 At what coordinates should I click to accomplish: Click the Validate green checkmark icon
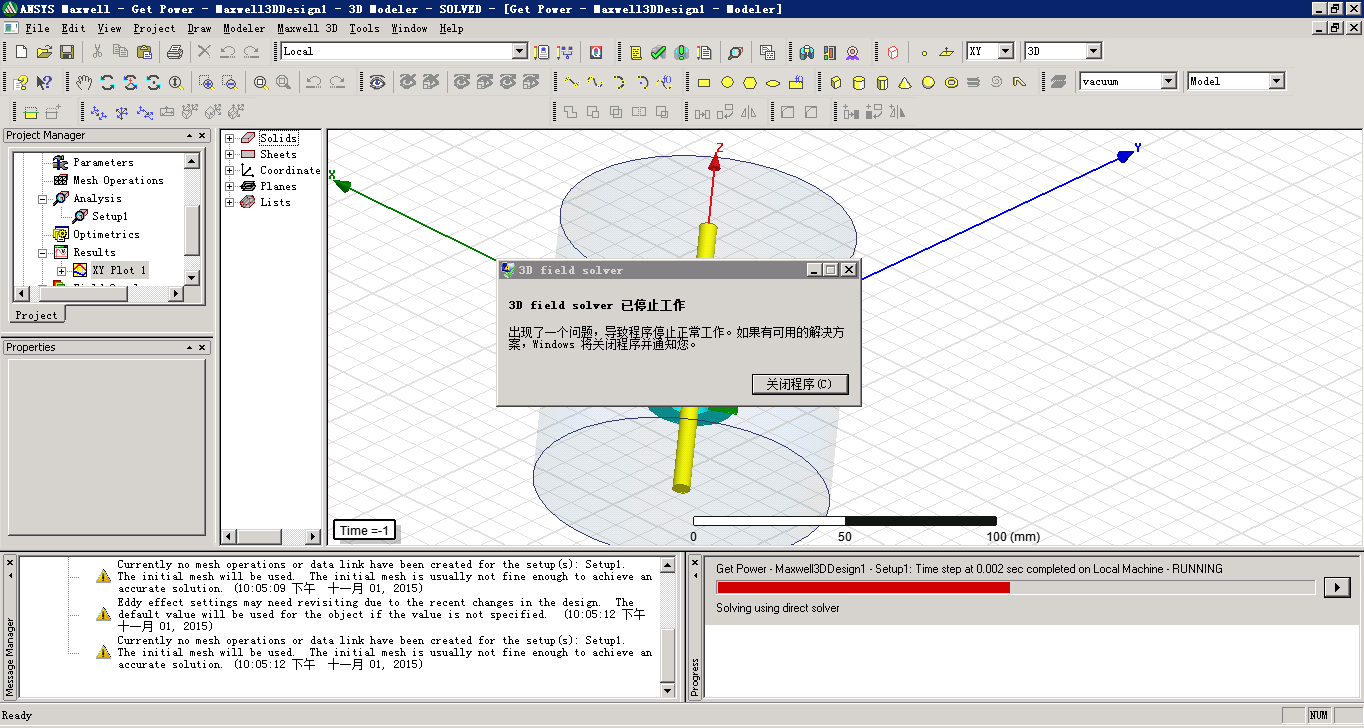point(658,51)
